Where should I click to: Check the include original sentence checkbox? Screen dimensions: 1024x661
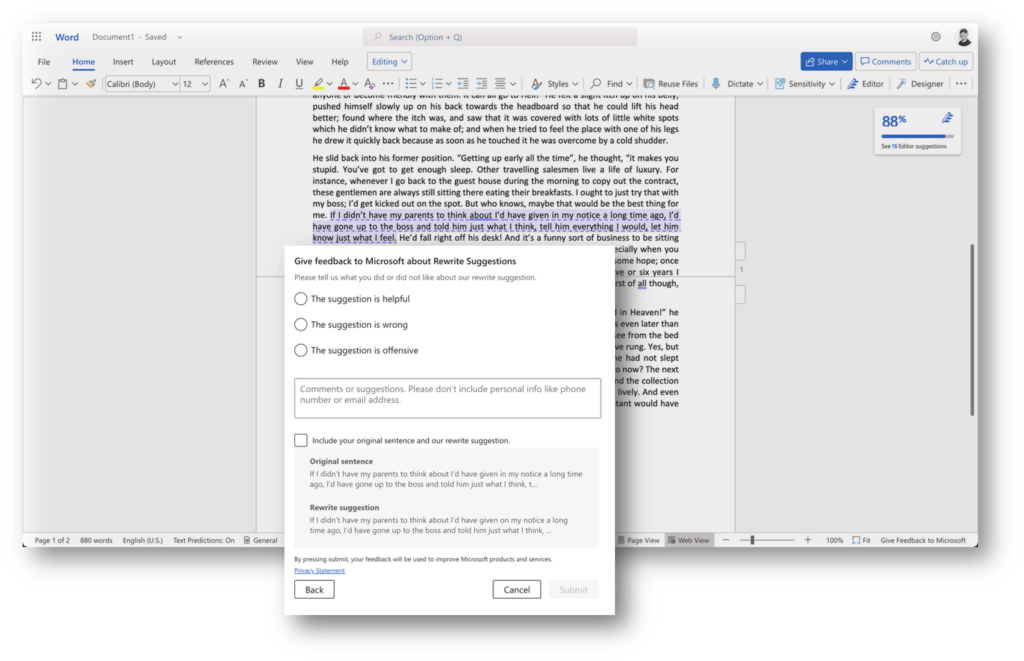[x=301, y=440]
